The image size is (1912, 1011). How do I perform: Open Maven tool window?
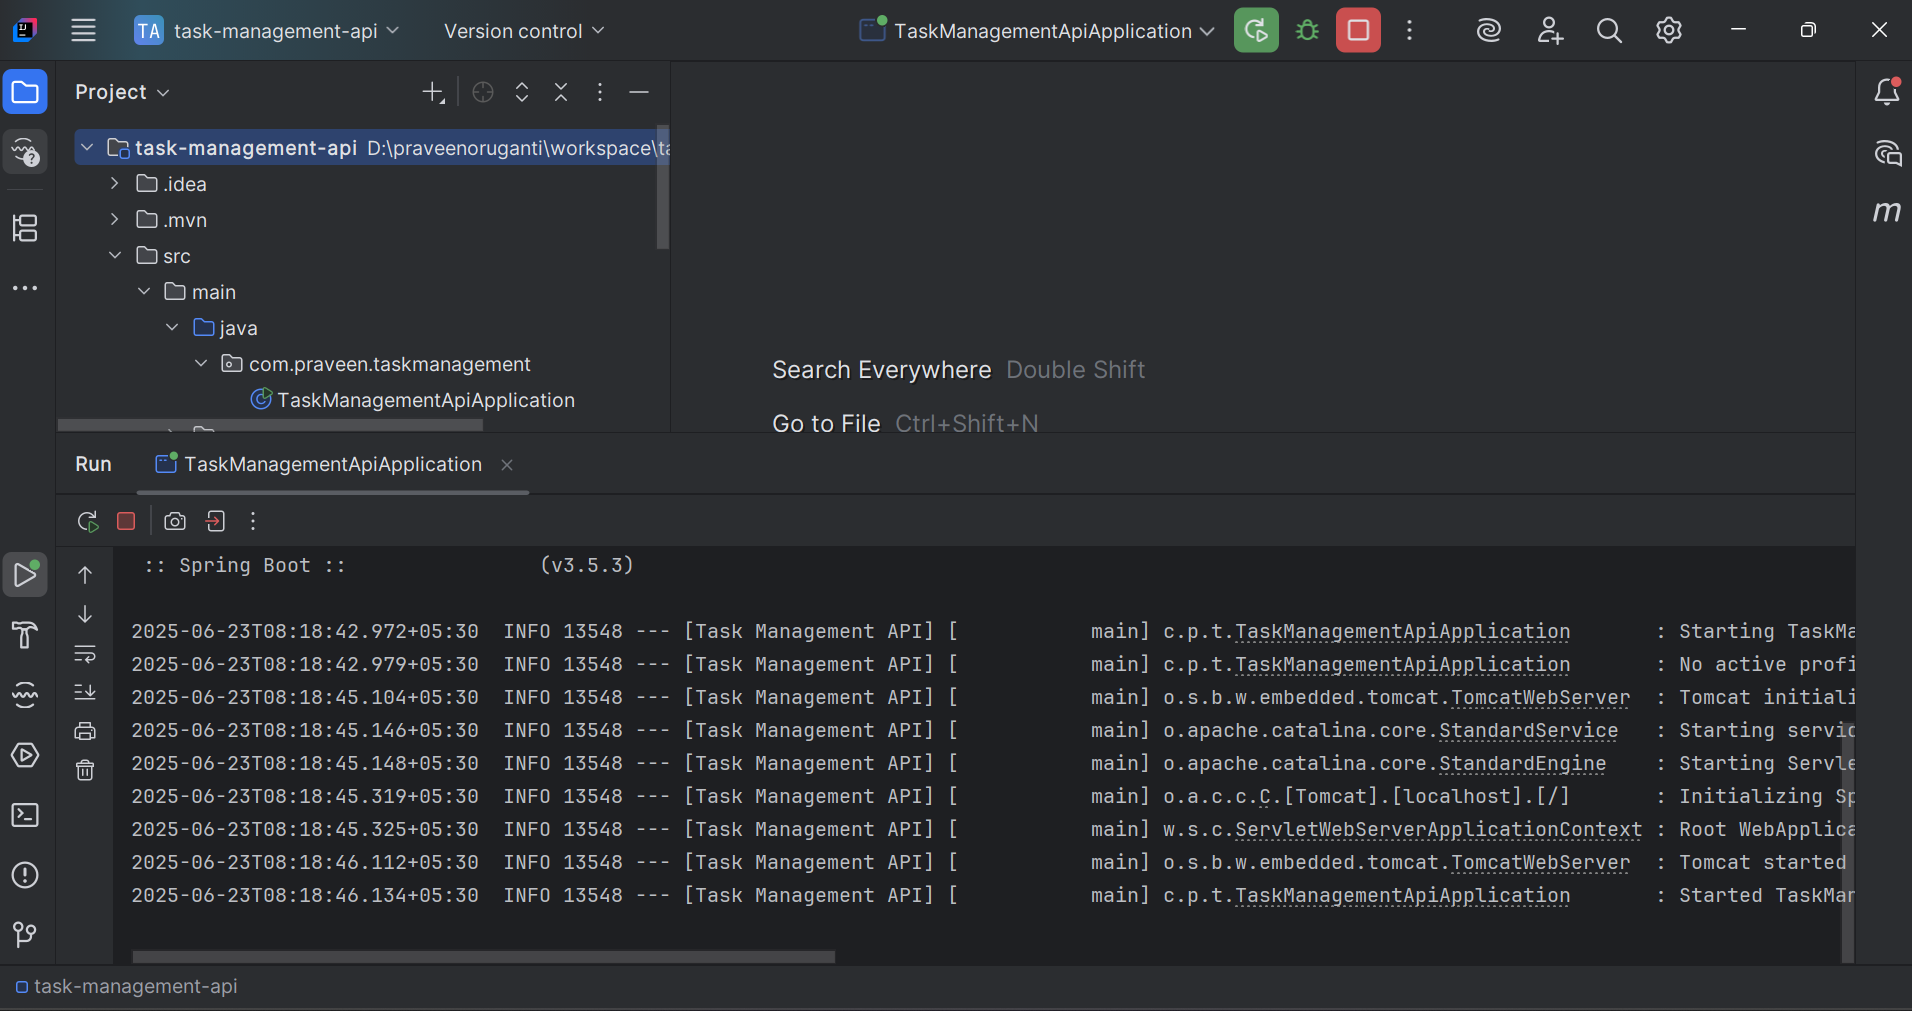(1886, 211)
